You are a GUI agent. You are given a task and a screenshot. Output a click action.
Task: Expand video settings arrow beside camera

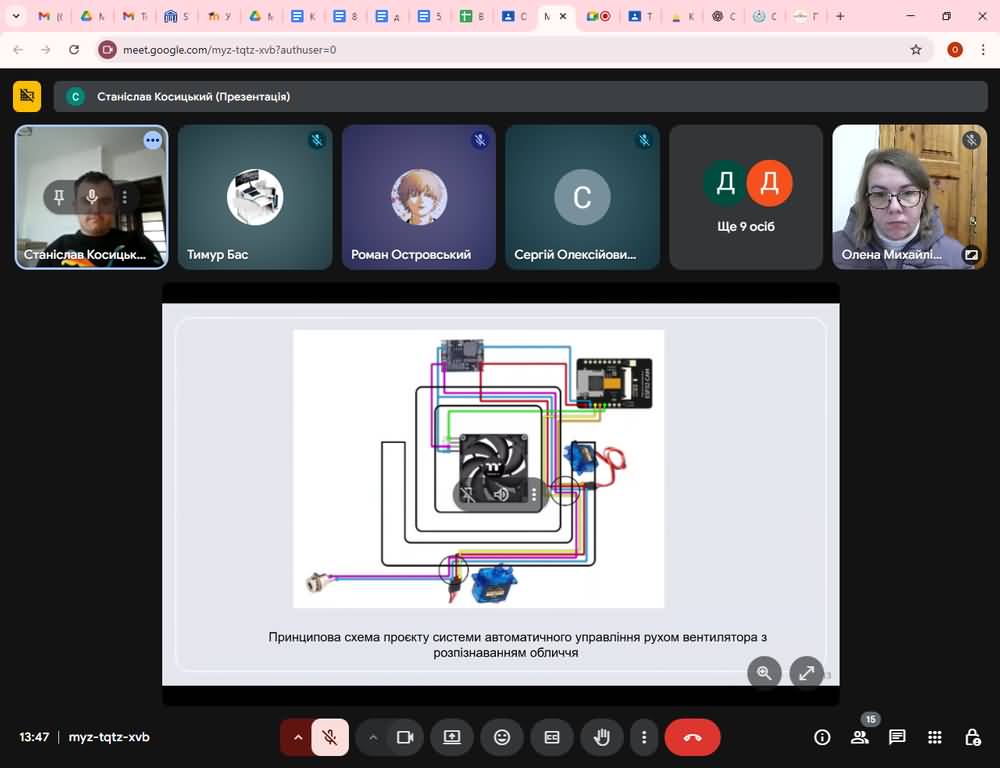click(x=373, y=737)
